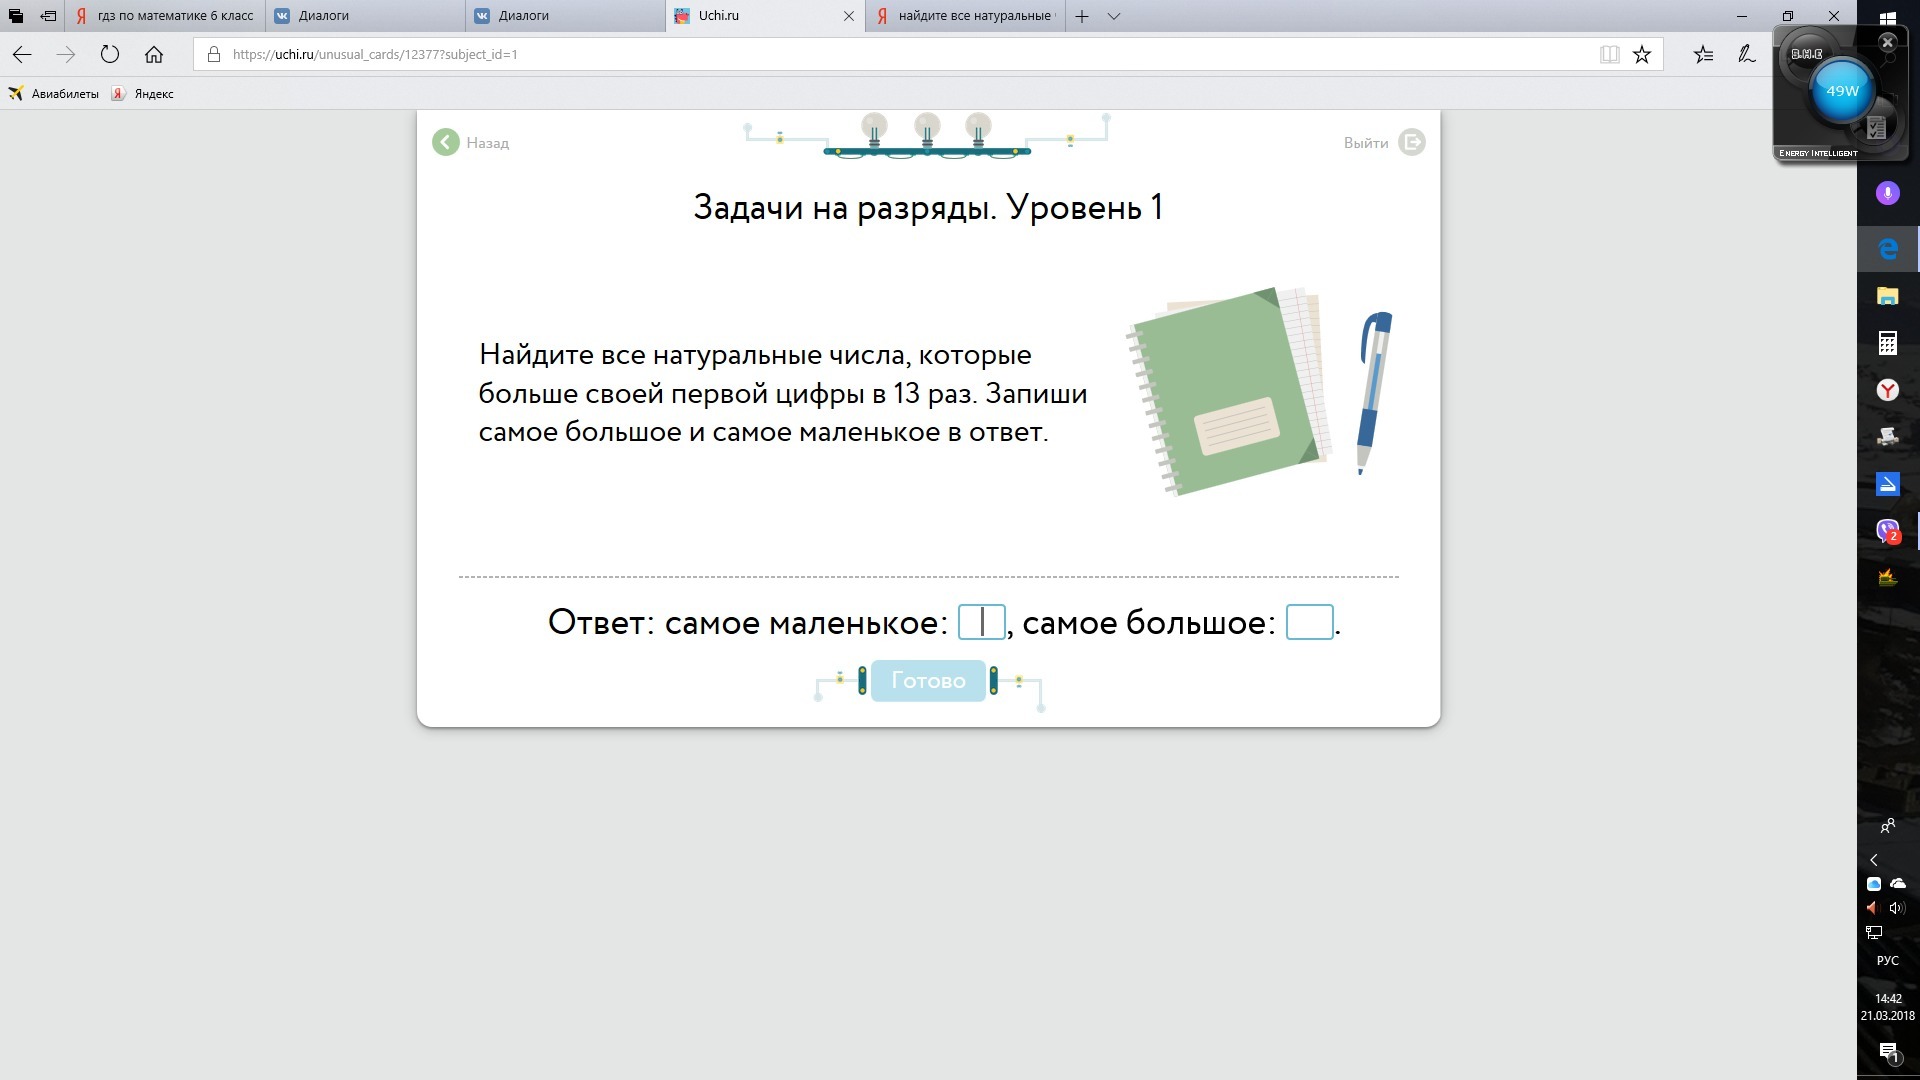Add the page to favorites with the star icon
Screen dimensions: 1920x1080
[x=1642, y=55]
